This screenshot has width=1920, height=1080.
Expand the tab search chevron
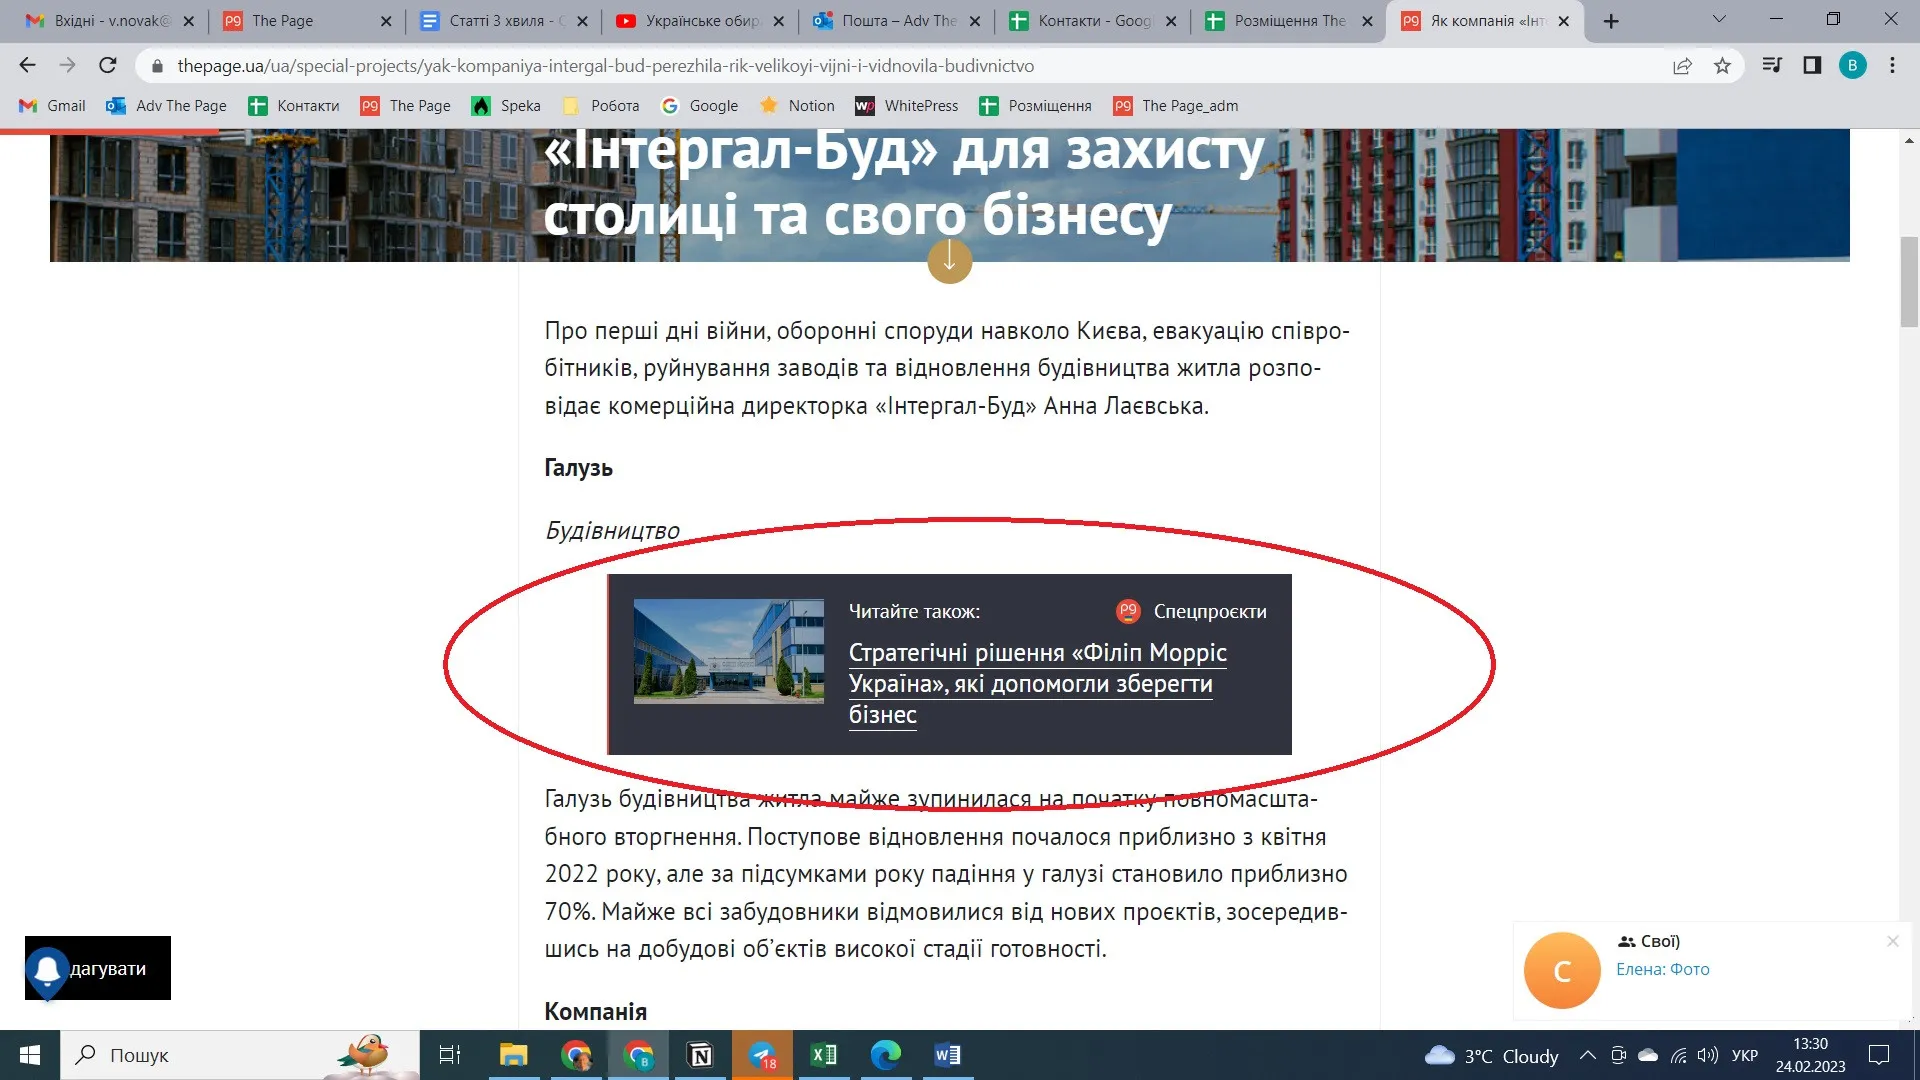pyautogui.click(x=1719, y=19)
